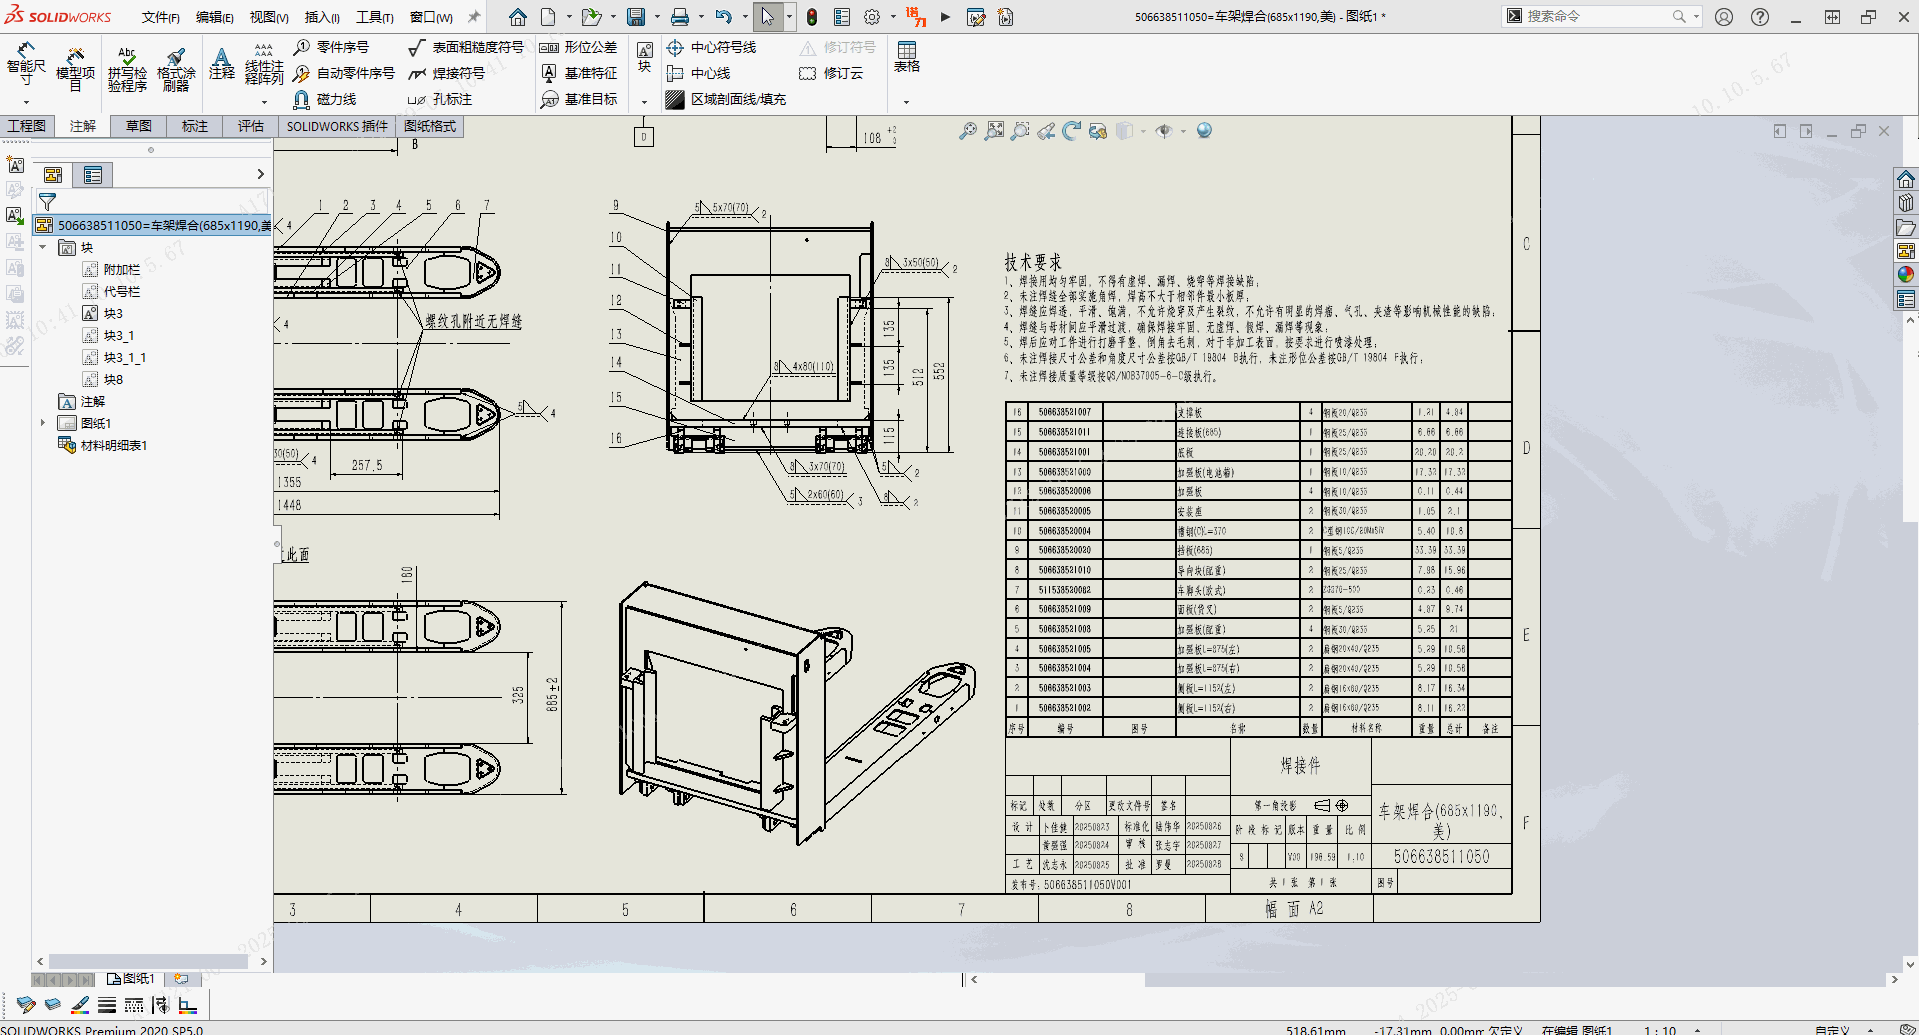Insert a Revision Cloud (修订云)

[x=831, y=73]
